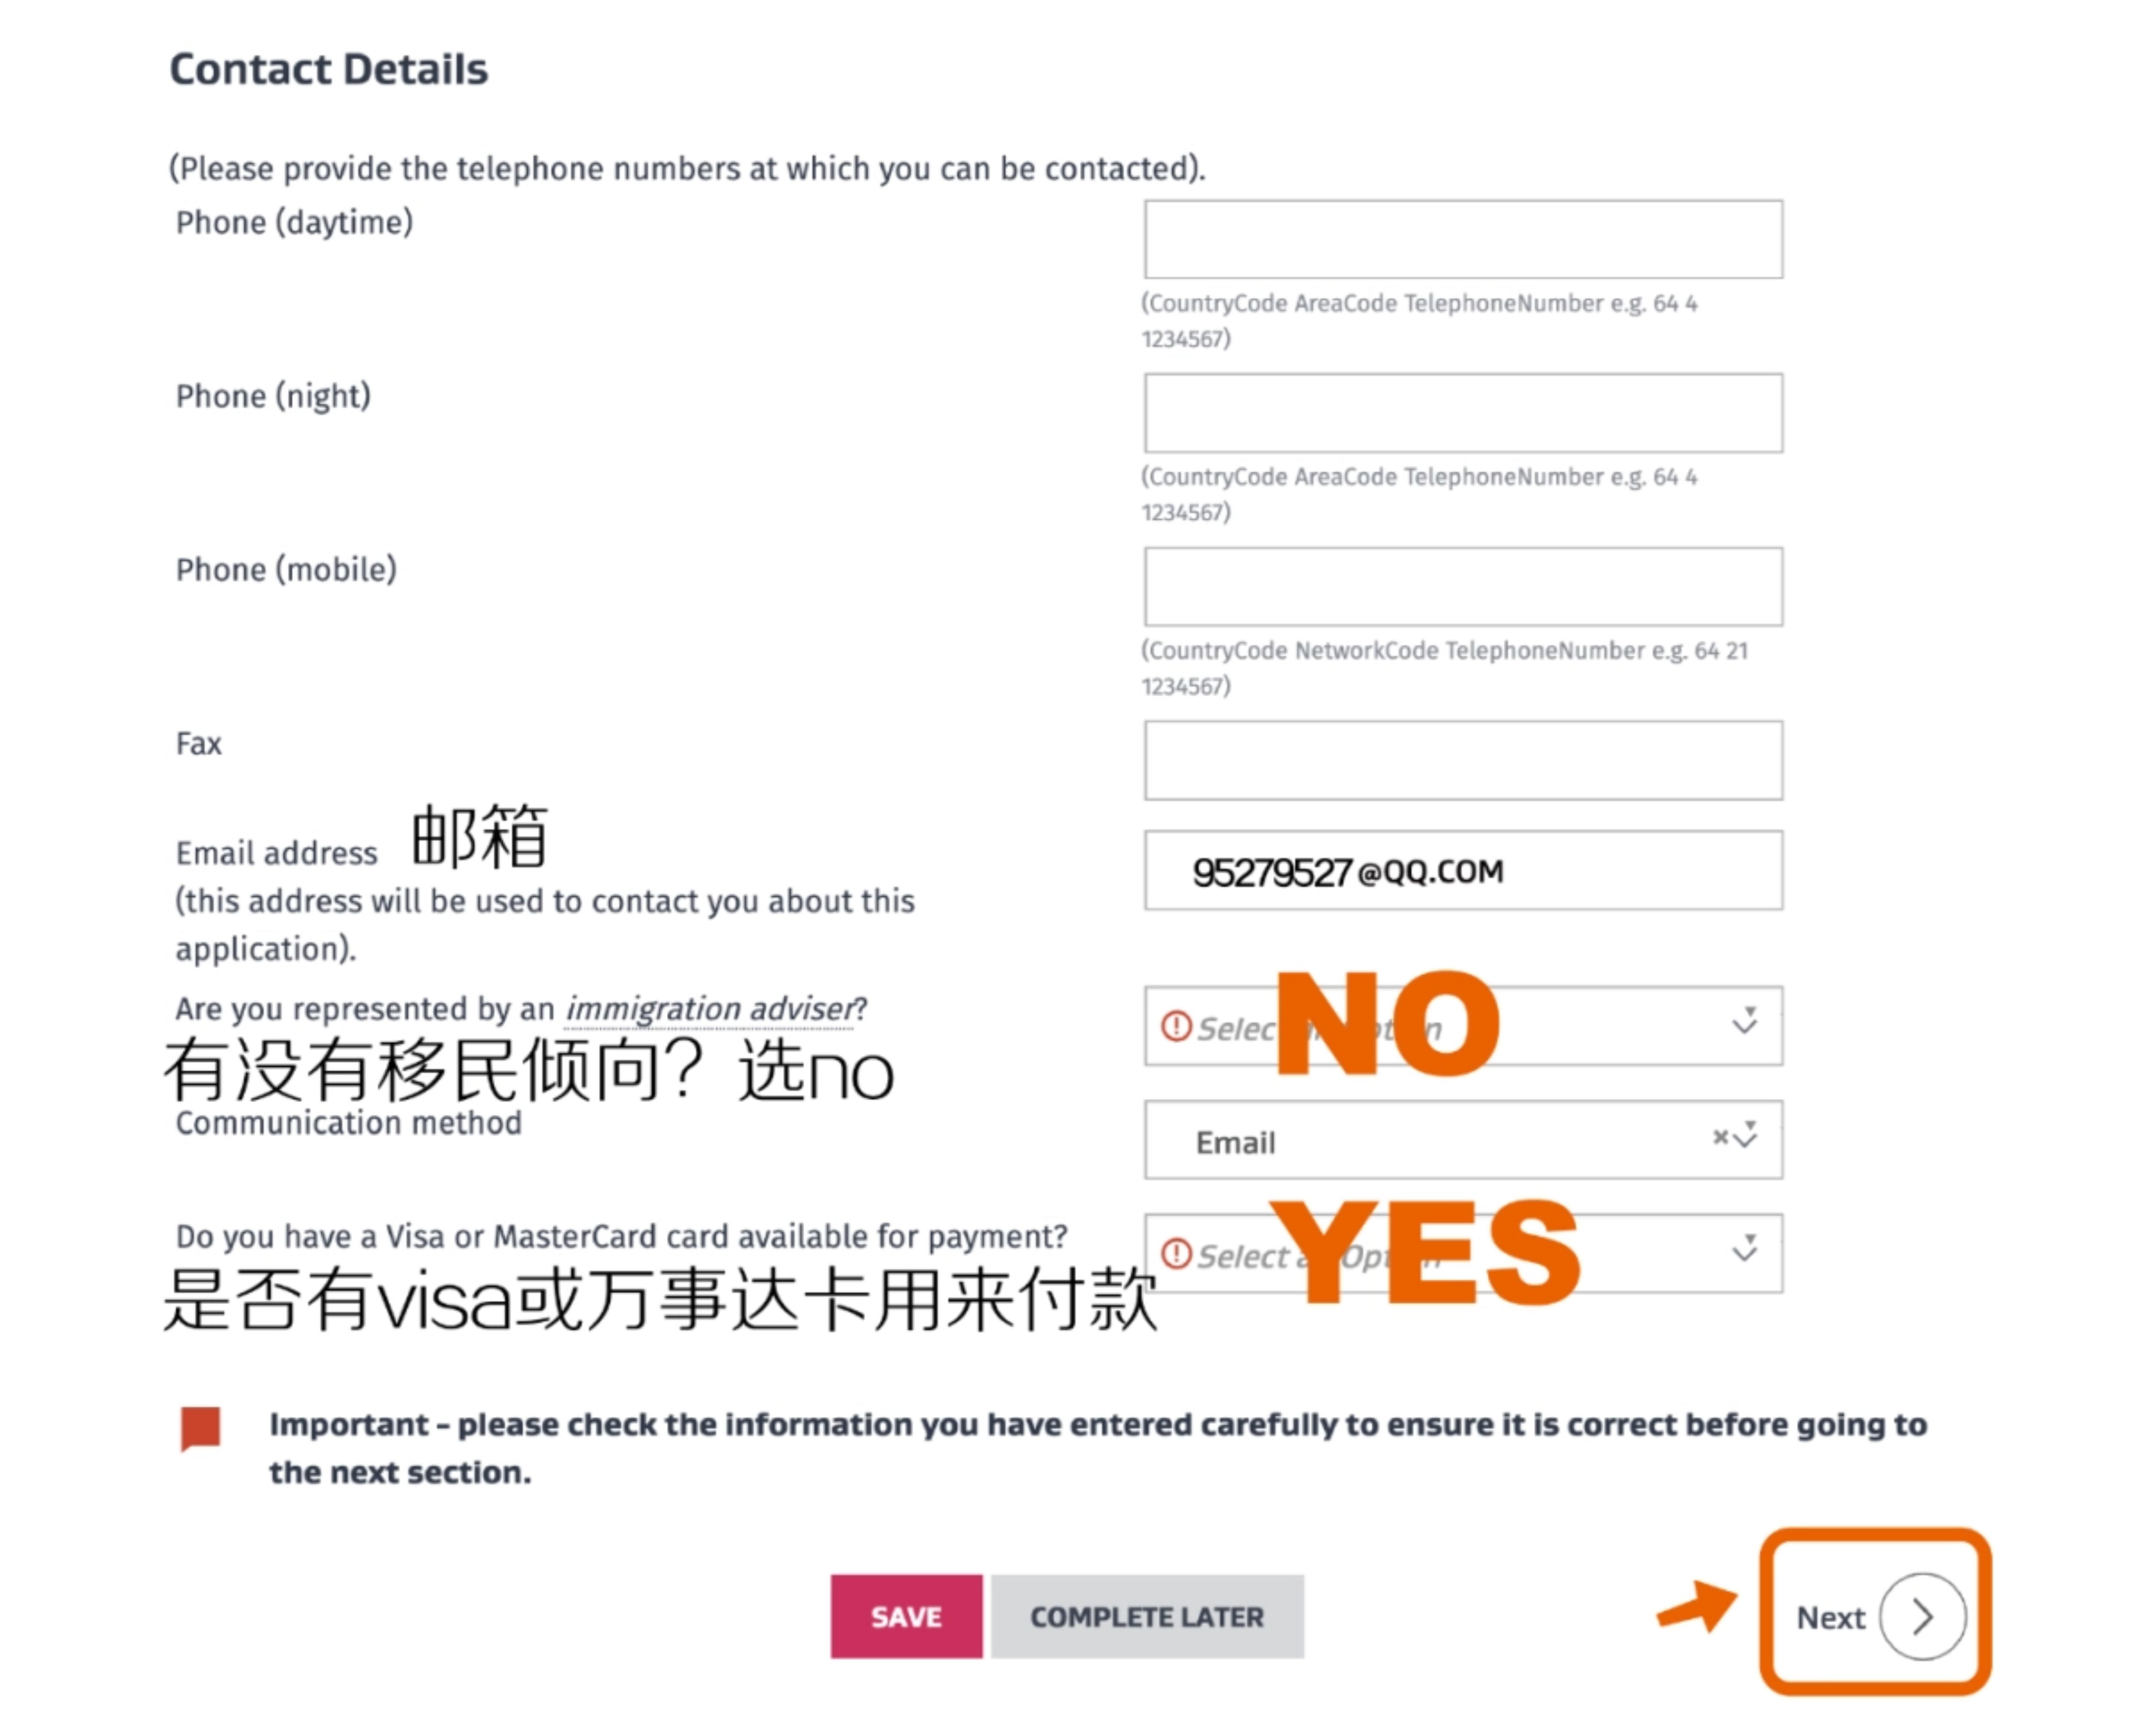Click the Email value in Communication method
This screenshot has width=2147, height=1736.
point(1235,1142)
